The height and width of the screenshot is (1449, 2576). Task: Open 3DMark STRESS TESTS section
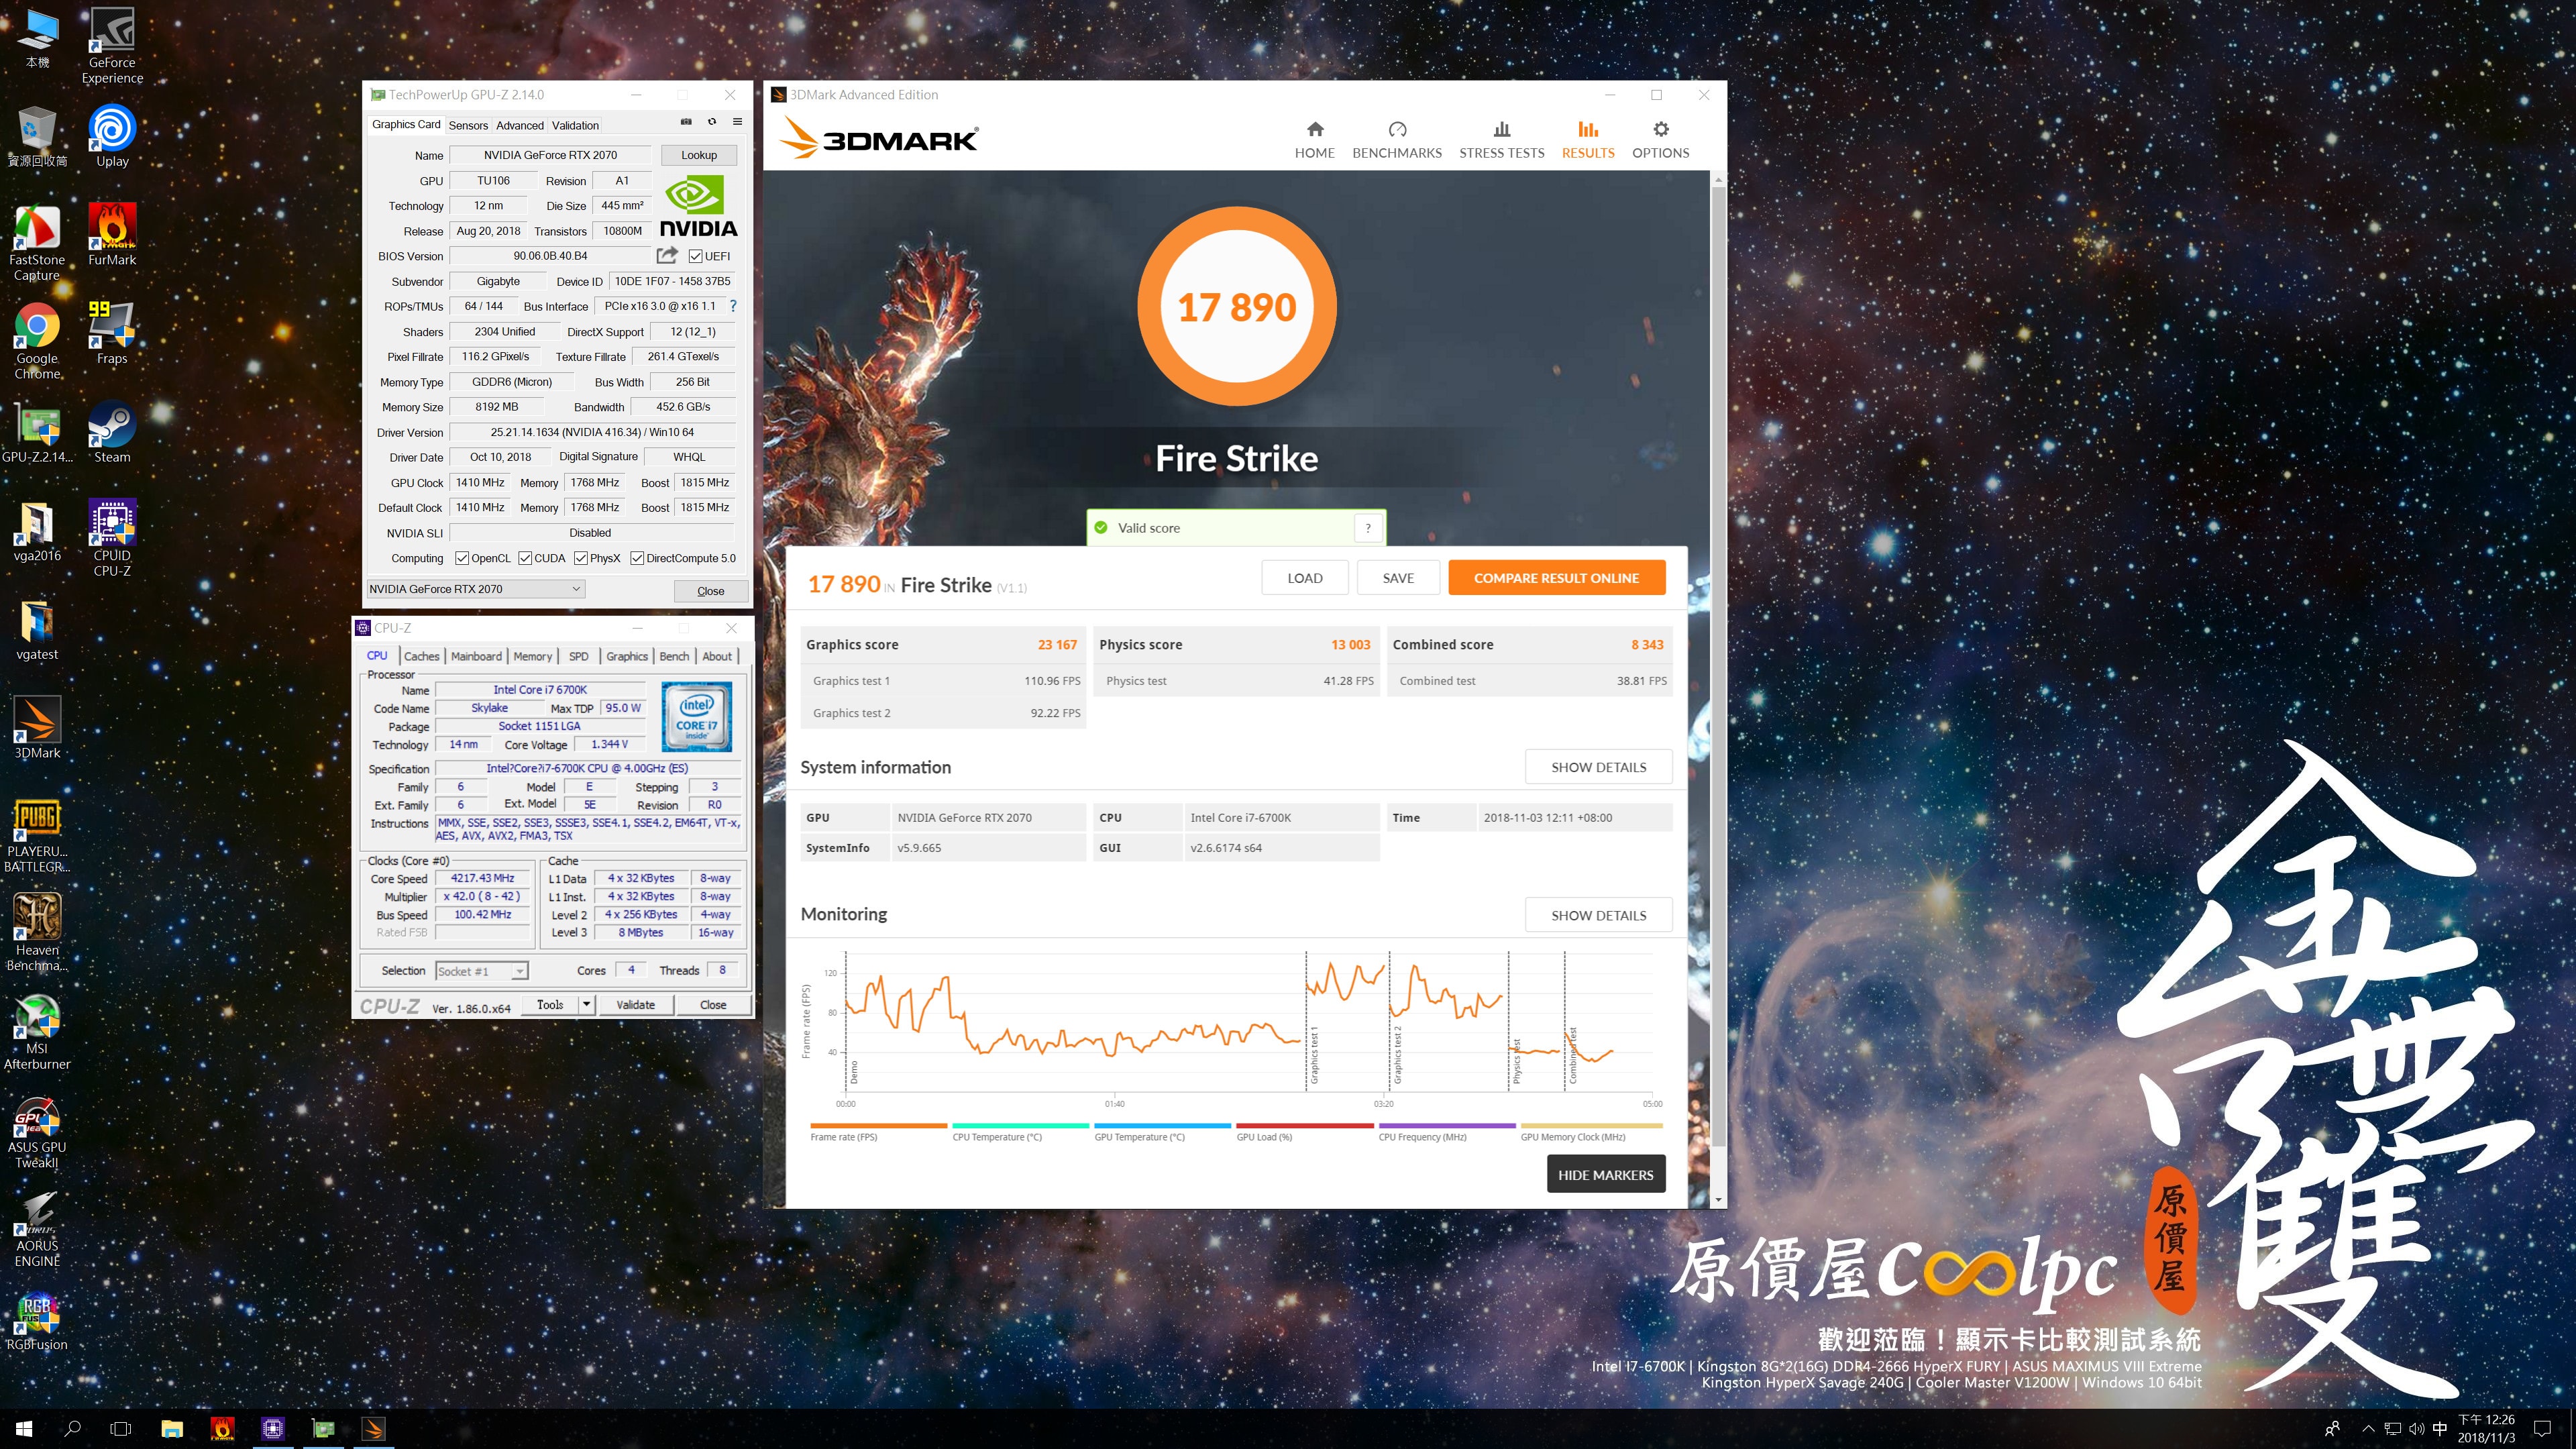coord(1501,140)
